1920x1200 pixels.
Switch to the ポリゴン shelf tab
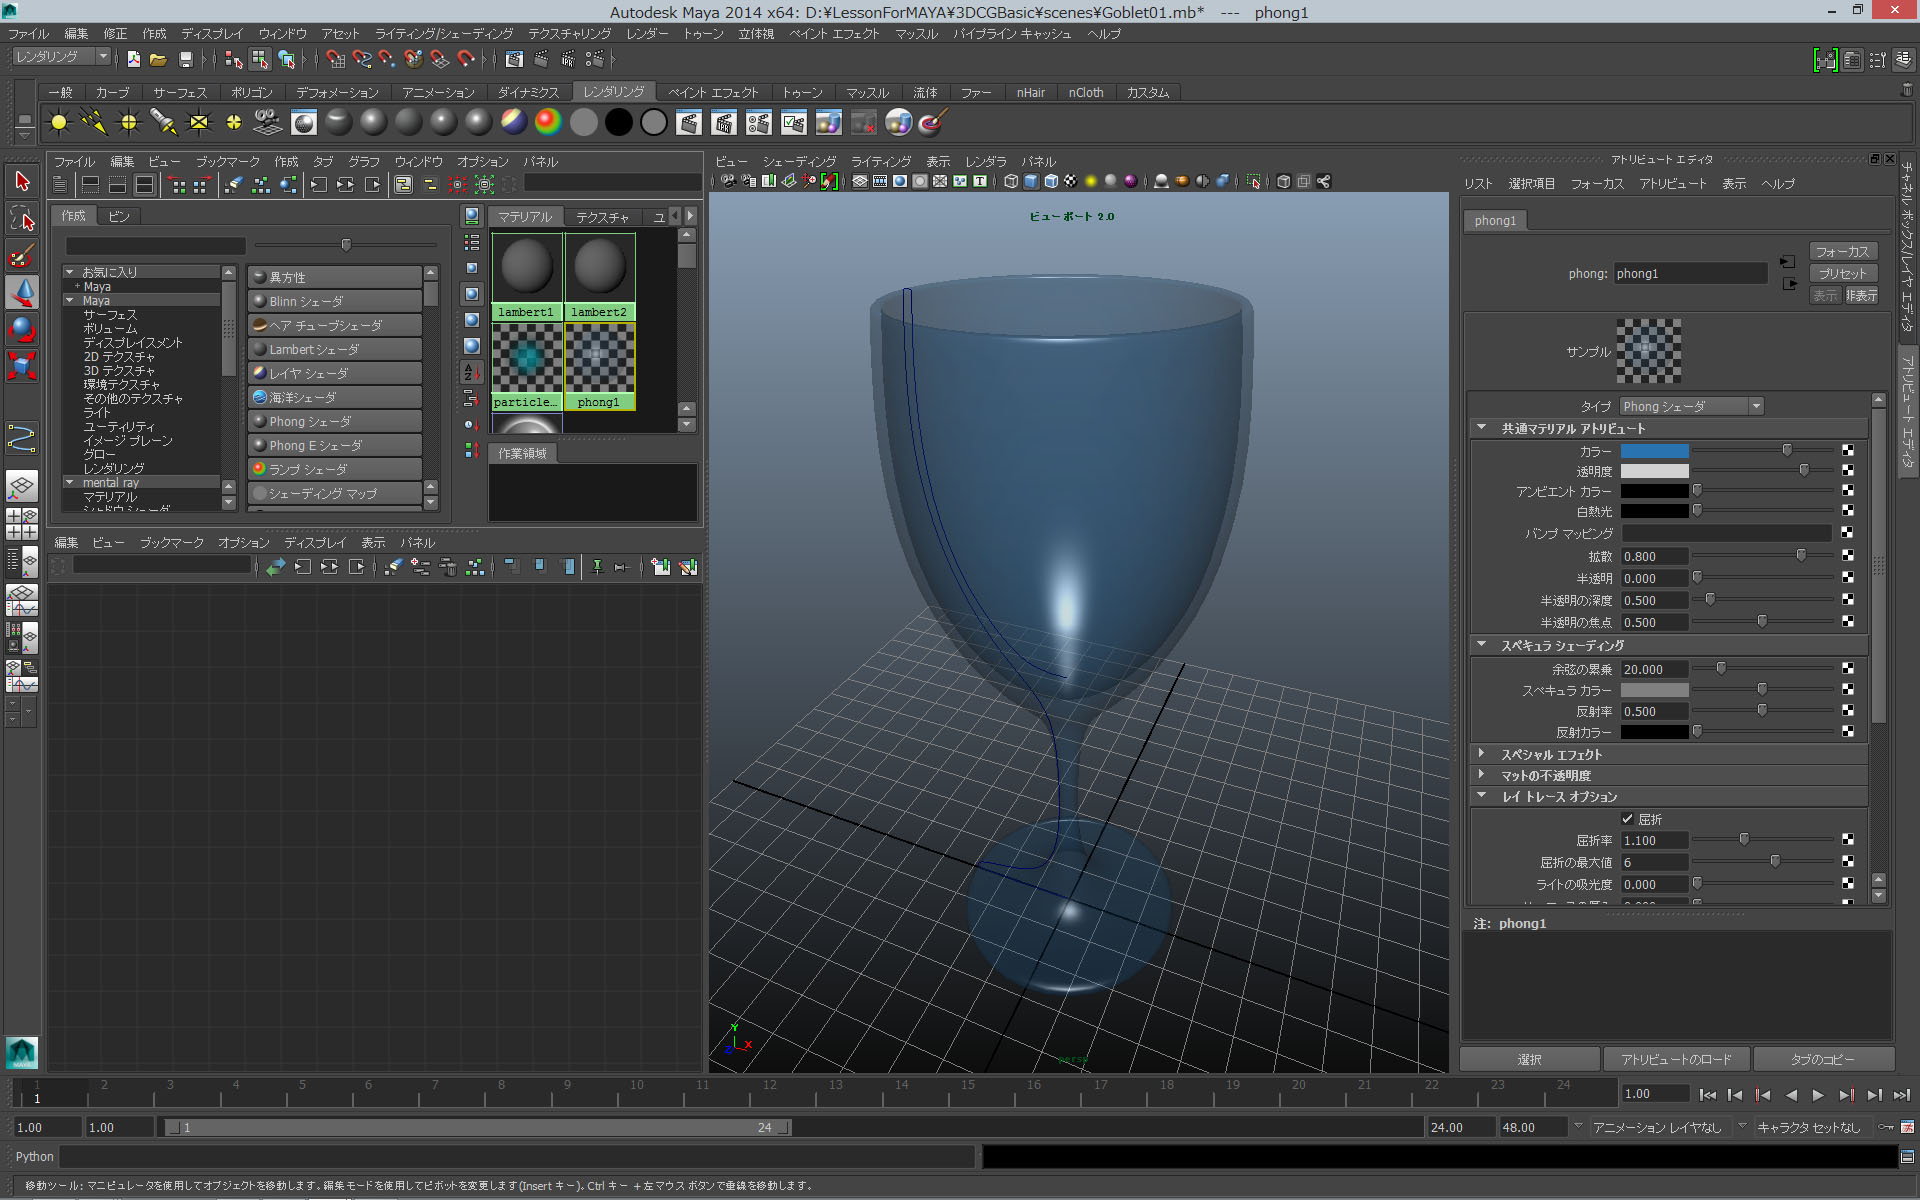[251, 92]
